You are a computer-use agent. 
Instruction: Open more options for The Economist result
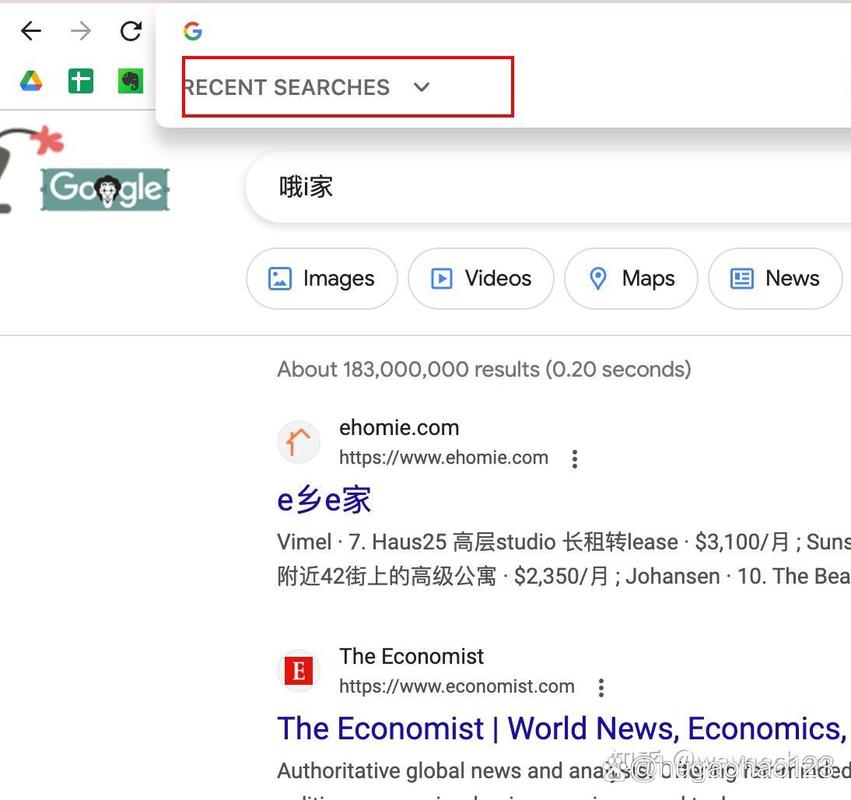[x=601, y=687]
